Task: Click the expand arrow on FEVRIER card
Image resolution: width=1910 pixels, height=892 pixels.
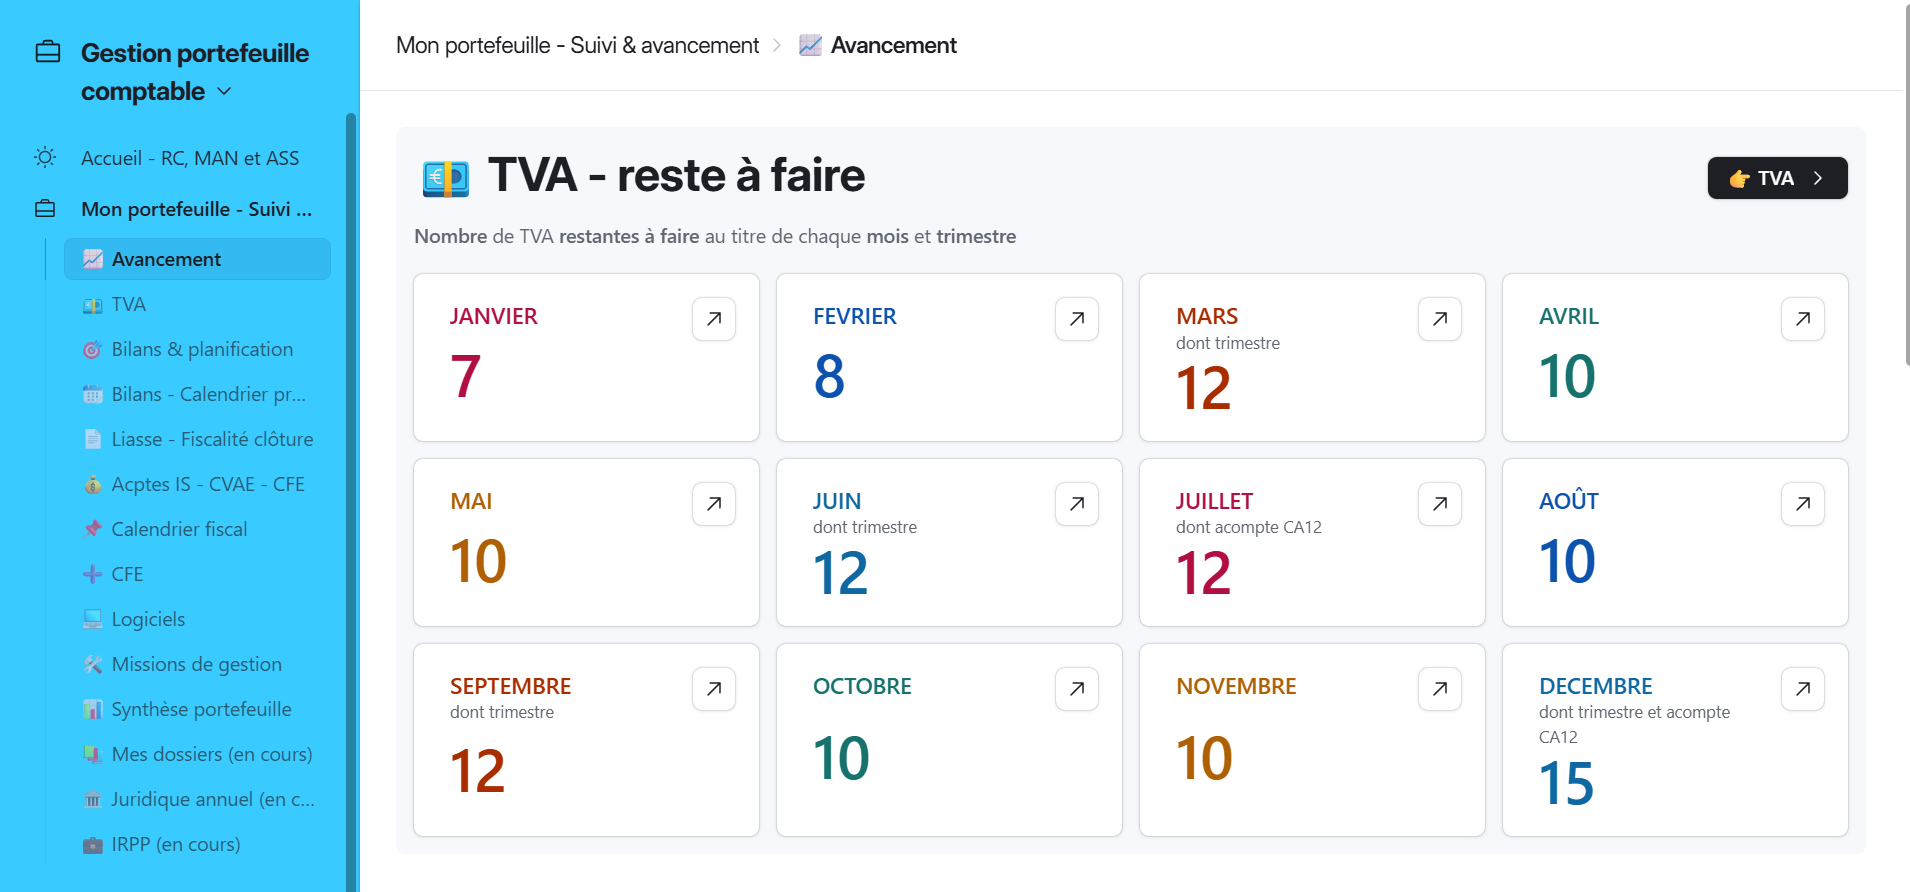Action: point(1077,319)
